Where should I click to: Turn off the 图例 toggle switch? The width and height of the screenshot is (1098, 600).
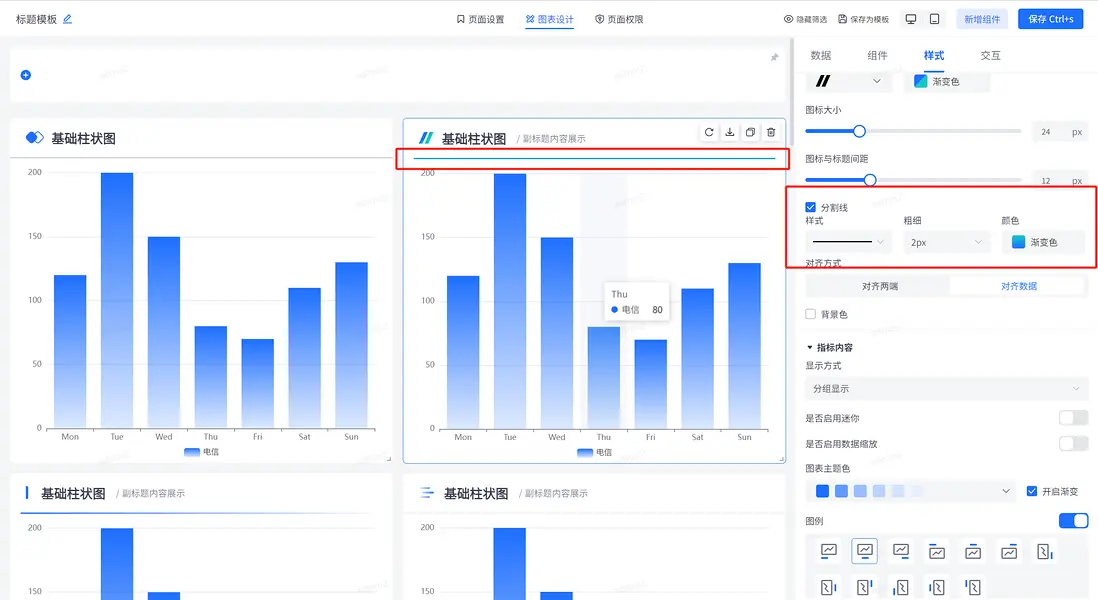click(1073, 520)
